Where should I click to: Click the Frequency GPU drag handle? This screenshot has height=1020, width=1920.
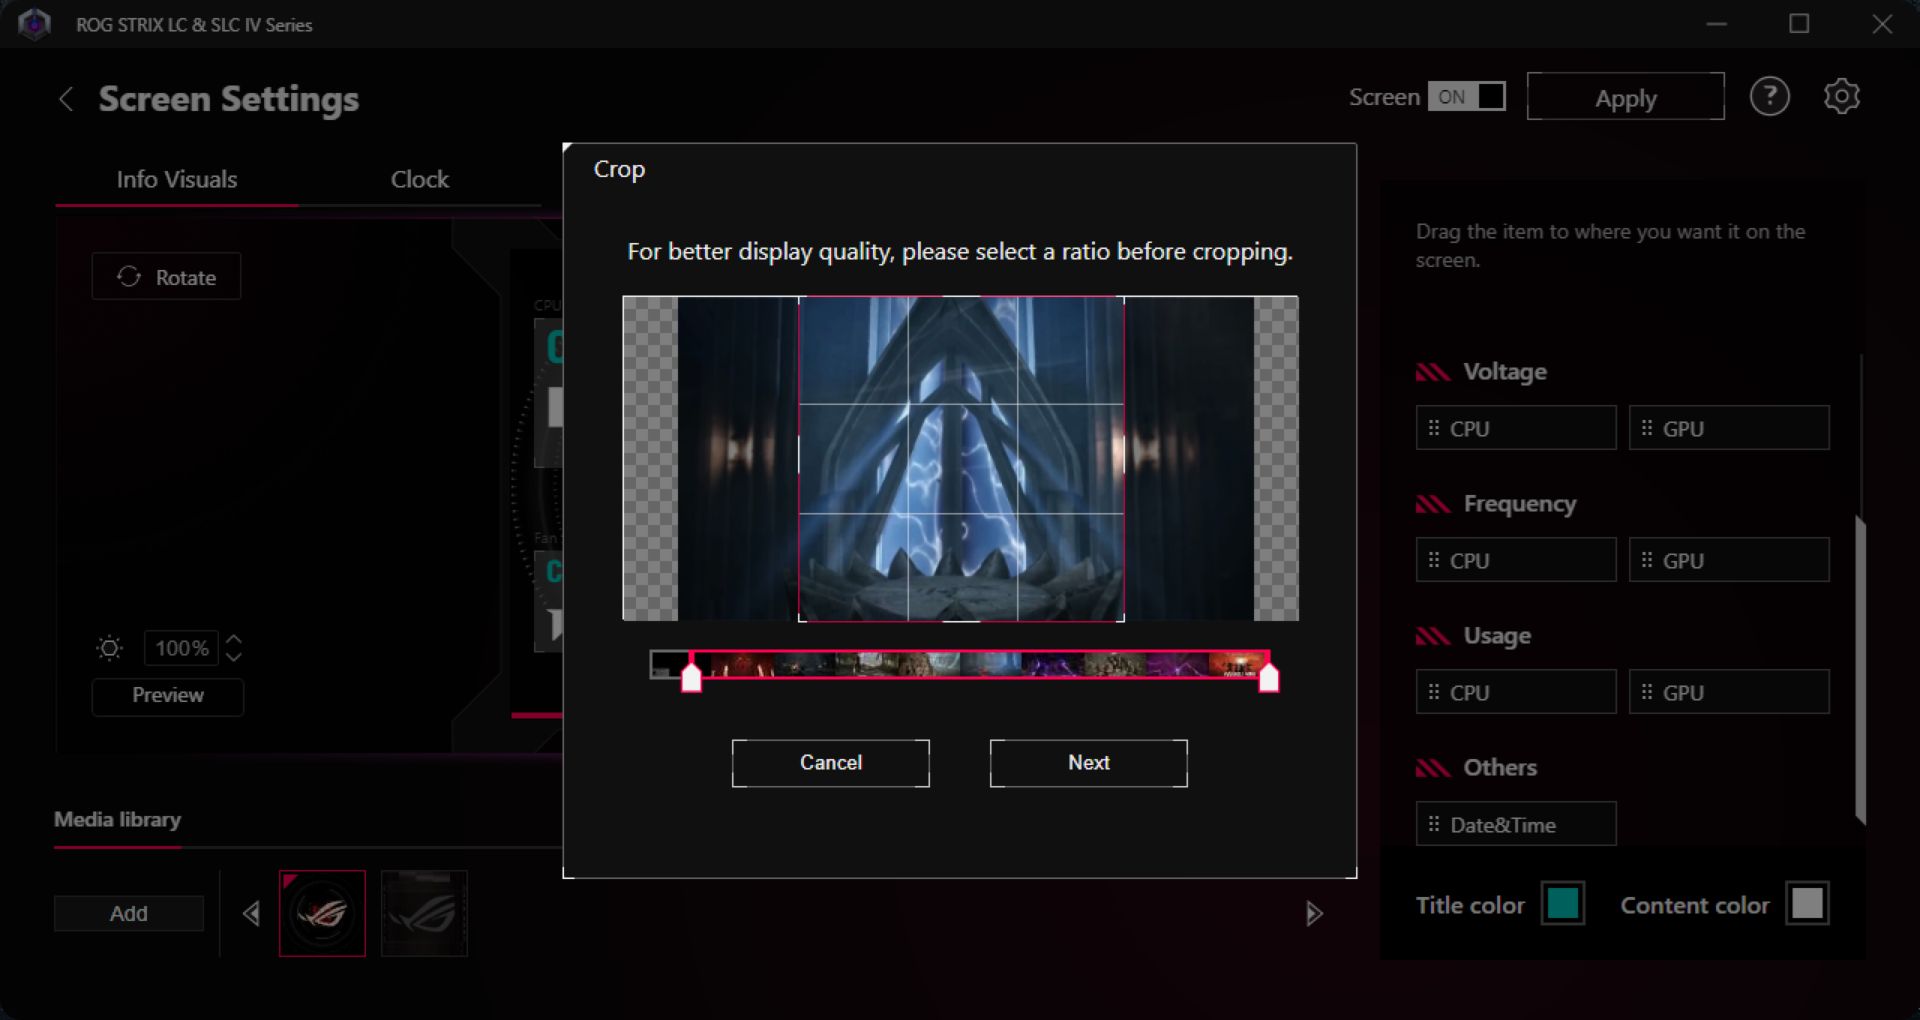tap(1647, 560)
